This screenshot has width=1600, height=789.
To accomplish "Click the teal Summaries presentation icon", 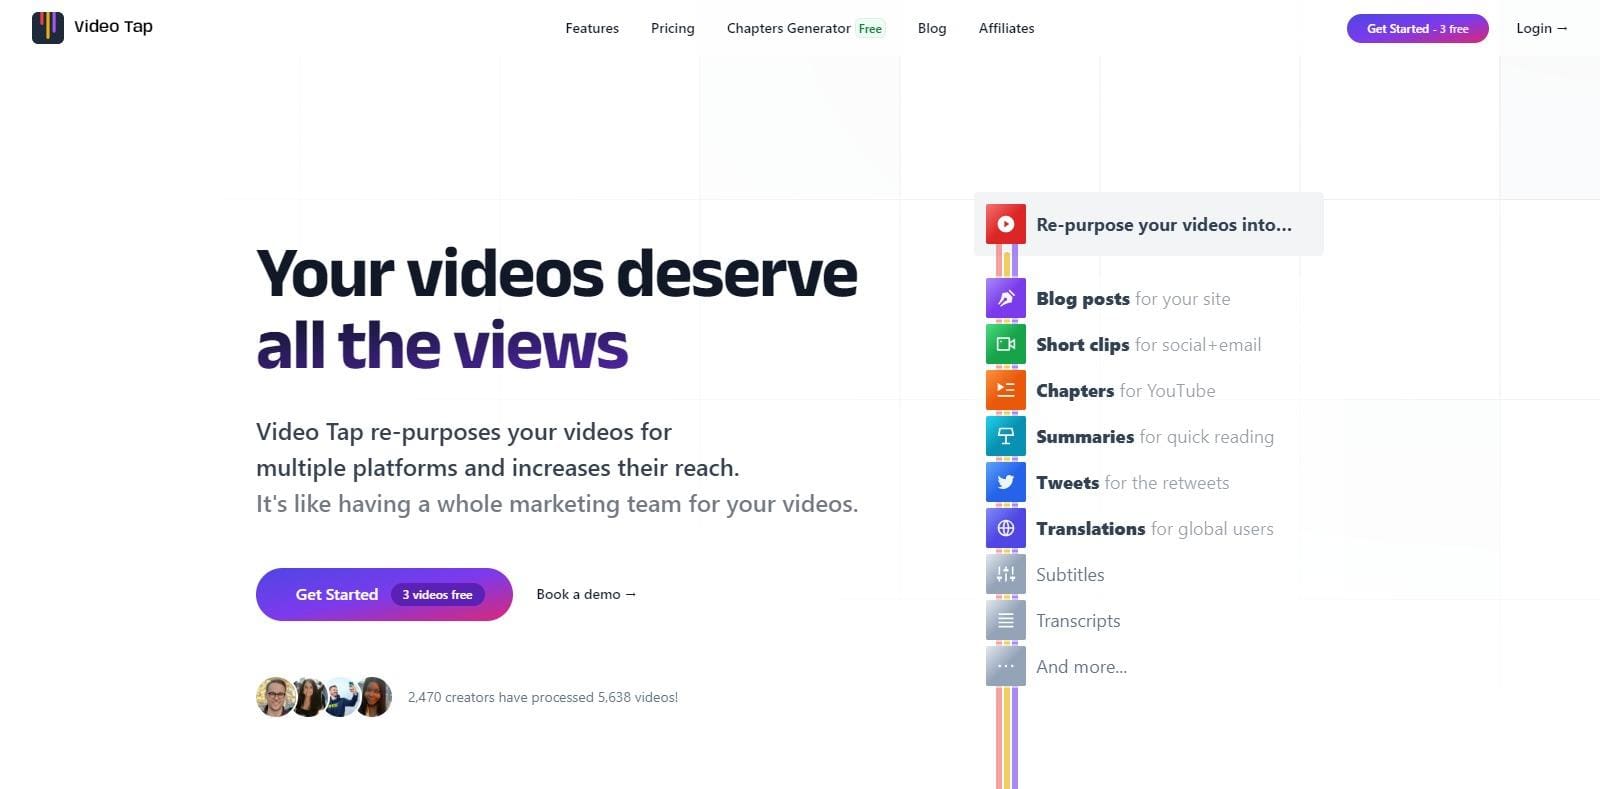I will 1006,436.
